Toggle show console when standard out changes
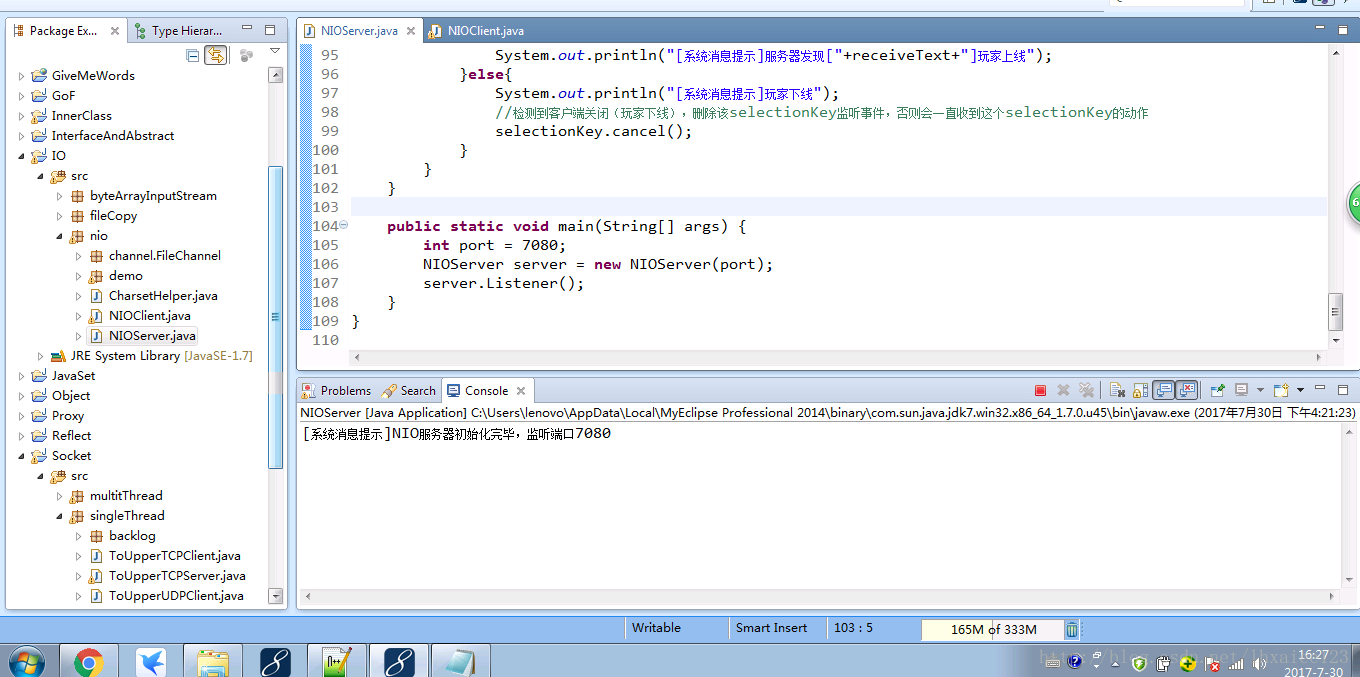The image size is (1360, 677). pyautogui.click(x=1164, y=390)
